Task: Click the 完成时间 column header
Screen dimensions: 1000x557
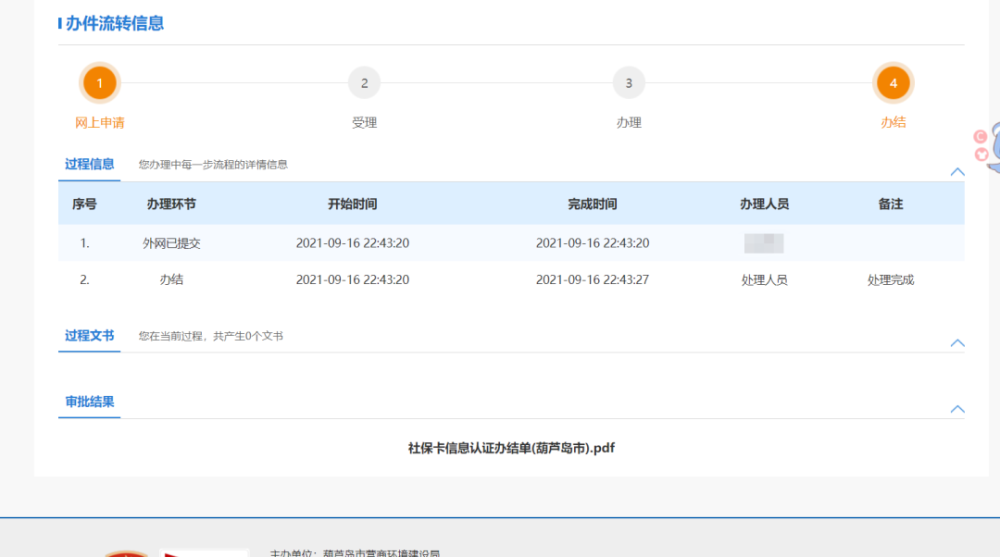Action: 592,204
